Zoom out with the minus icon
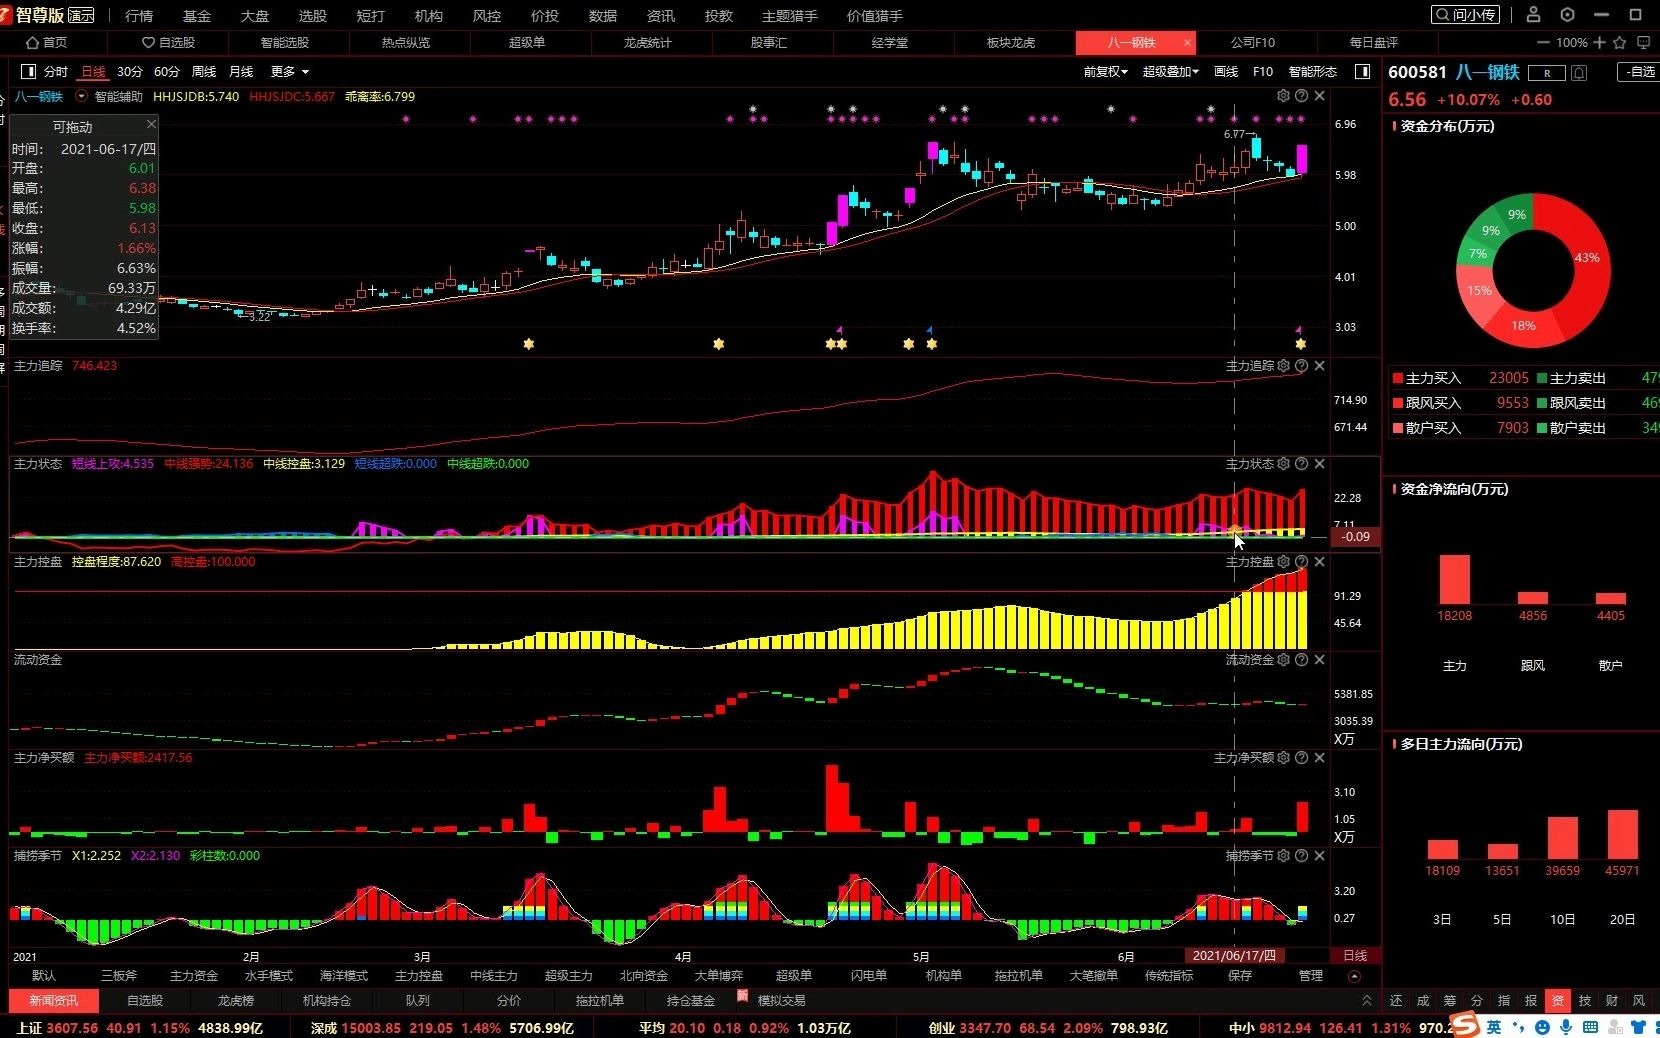The width and height of the screenshot is (1660, 1038). click(1543, 43)
